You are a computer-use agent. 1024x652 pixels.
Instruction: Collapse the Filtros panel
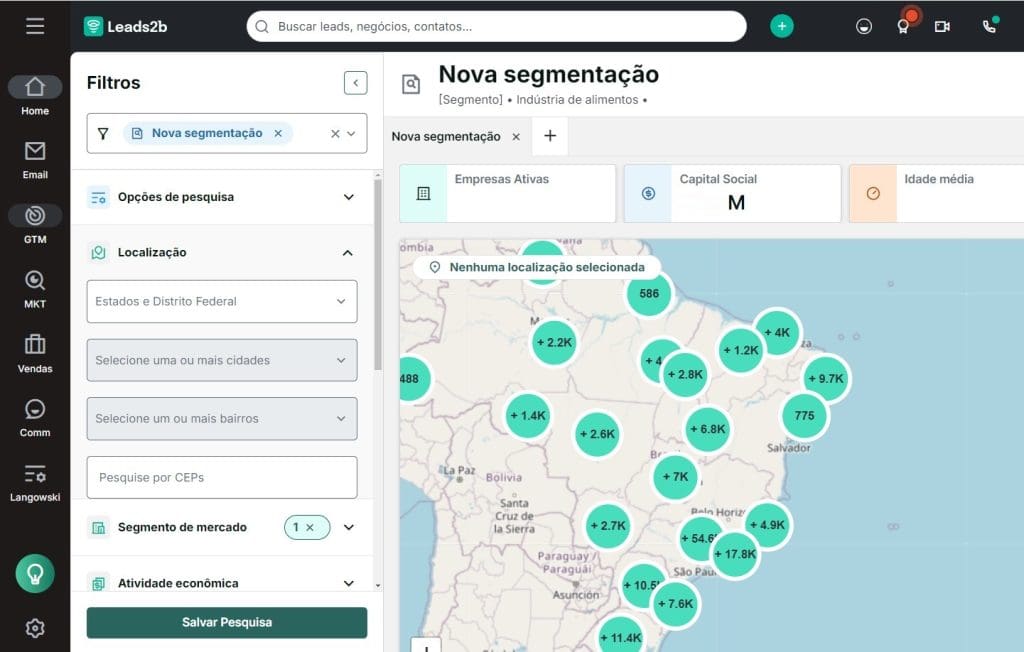point(355,83)
